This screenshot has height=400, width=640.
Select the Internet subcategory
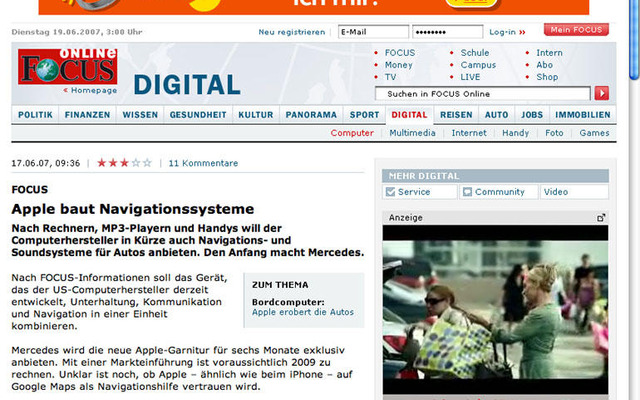point(469,133)
